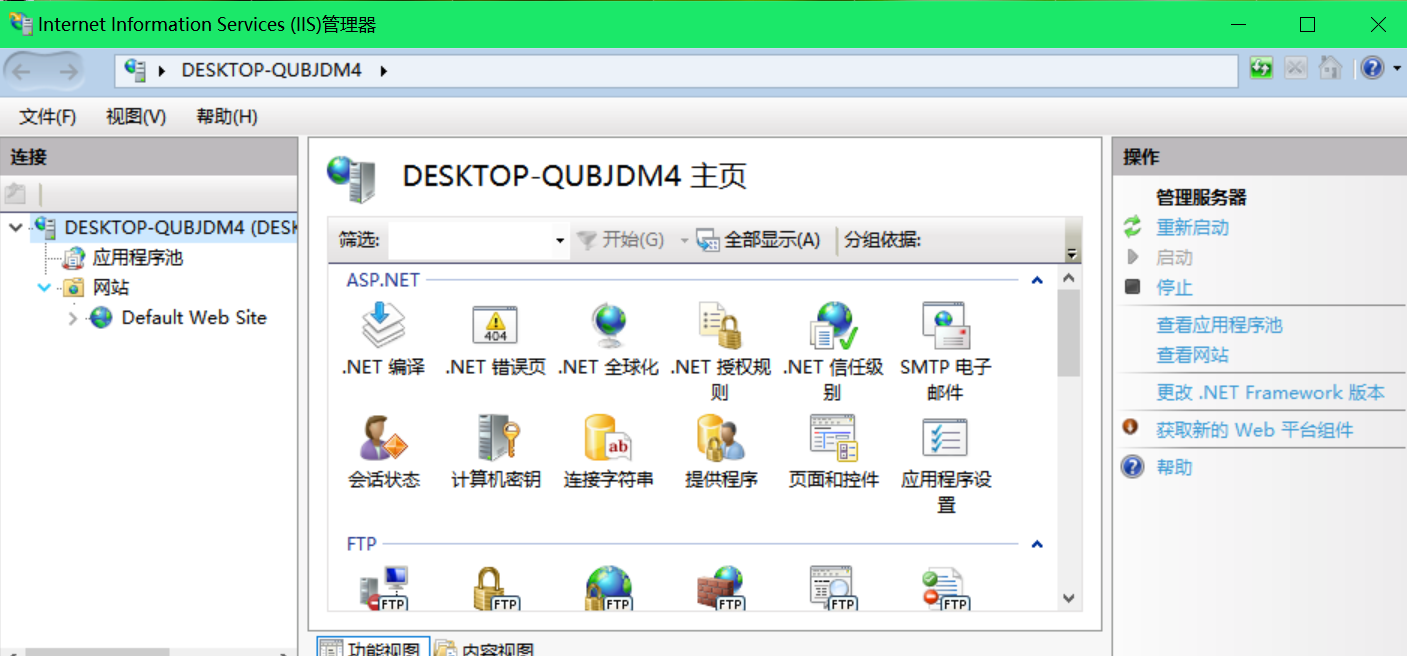Select the 网站 tree item
Screen dimensions: 1407x656
(x=111, y=288)
